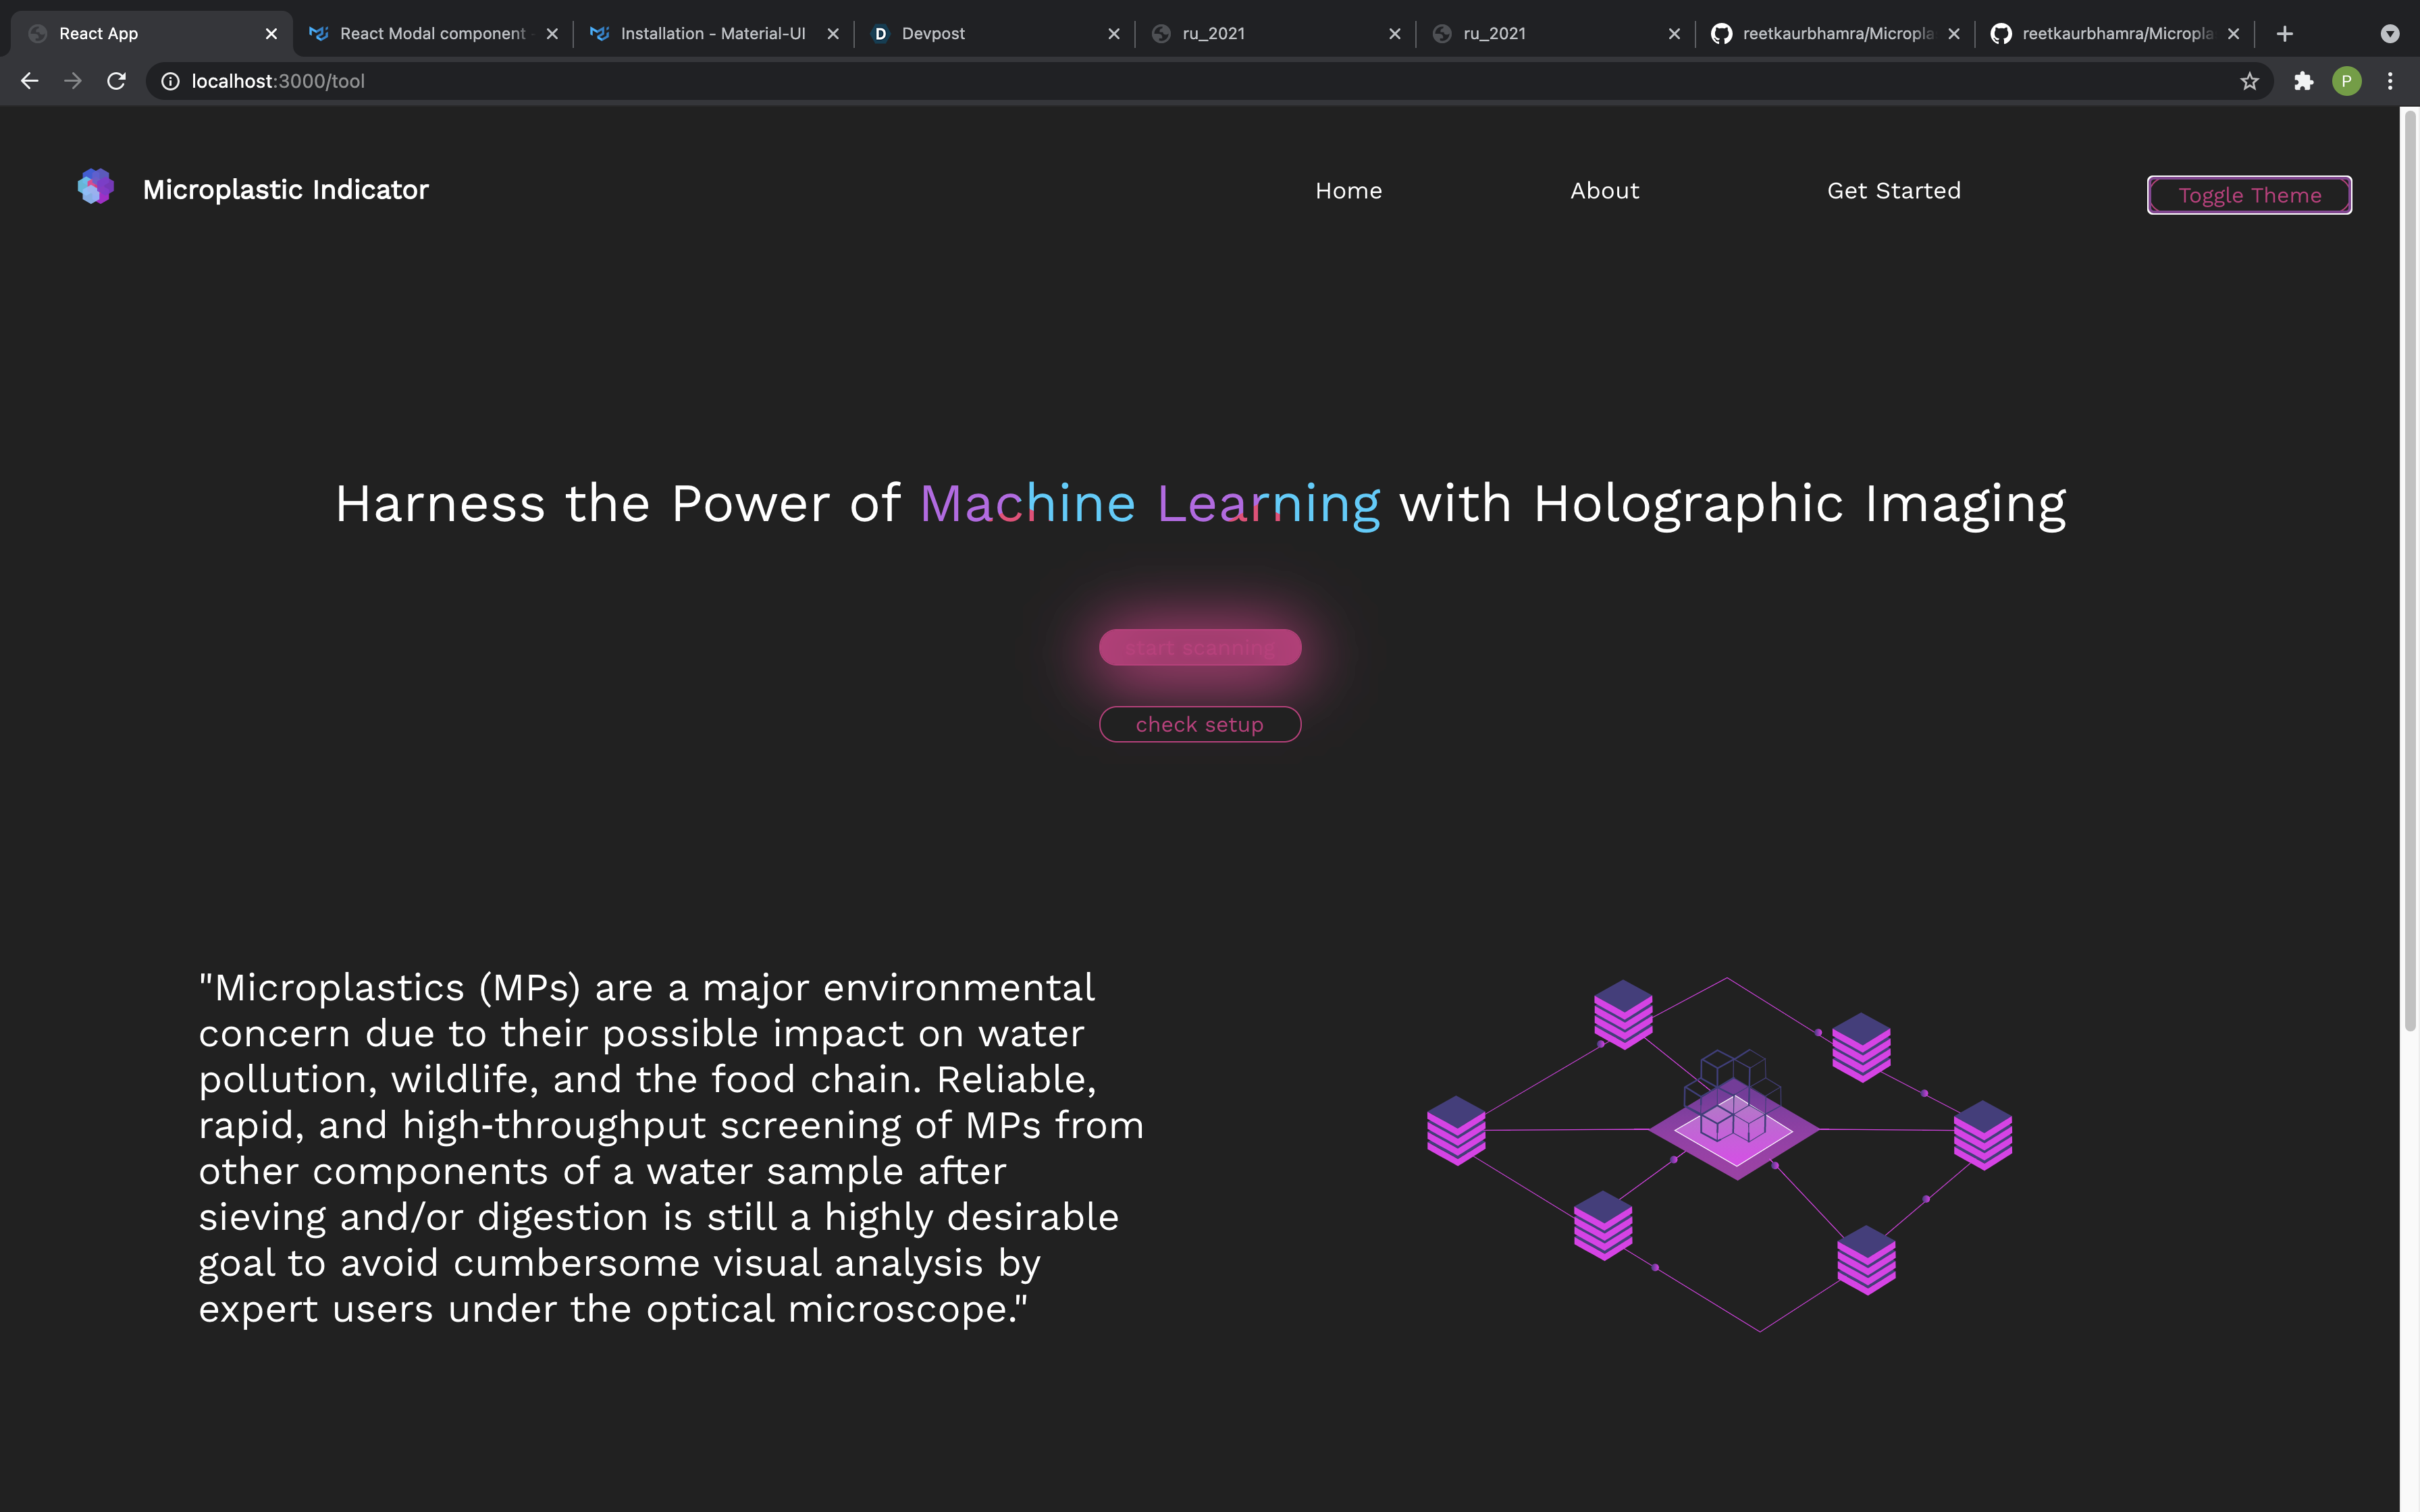Open the Chrome profile avatar
Screen dimensions: 2420x1512
tap(2346, 81)
